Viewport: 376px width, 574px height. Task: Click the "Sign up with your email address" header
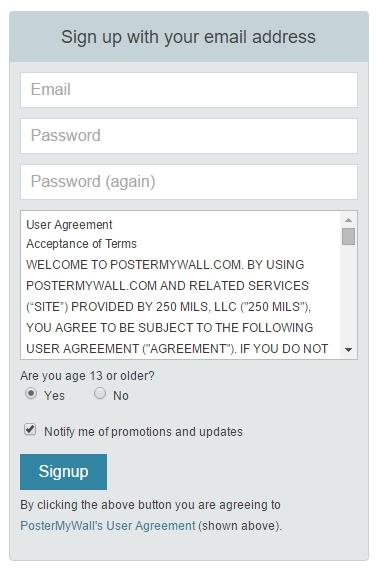click(x=188, y=37)
